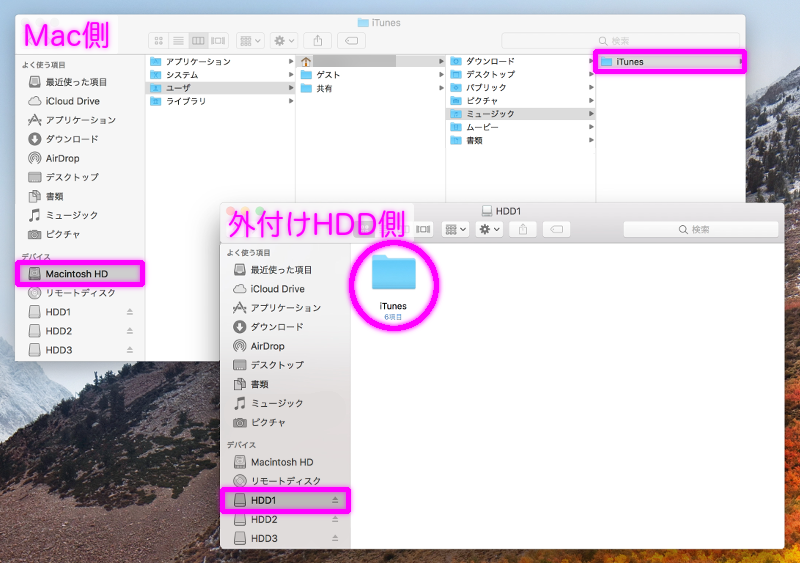
Task: Select iTunes folder in fourth column
Action: [x=670, y=62]
